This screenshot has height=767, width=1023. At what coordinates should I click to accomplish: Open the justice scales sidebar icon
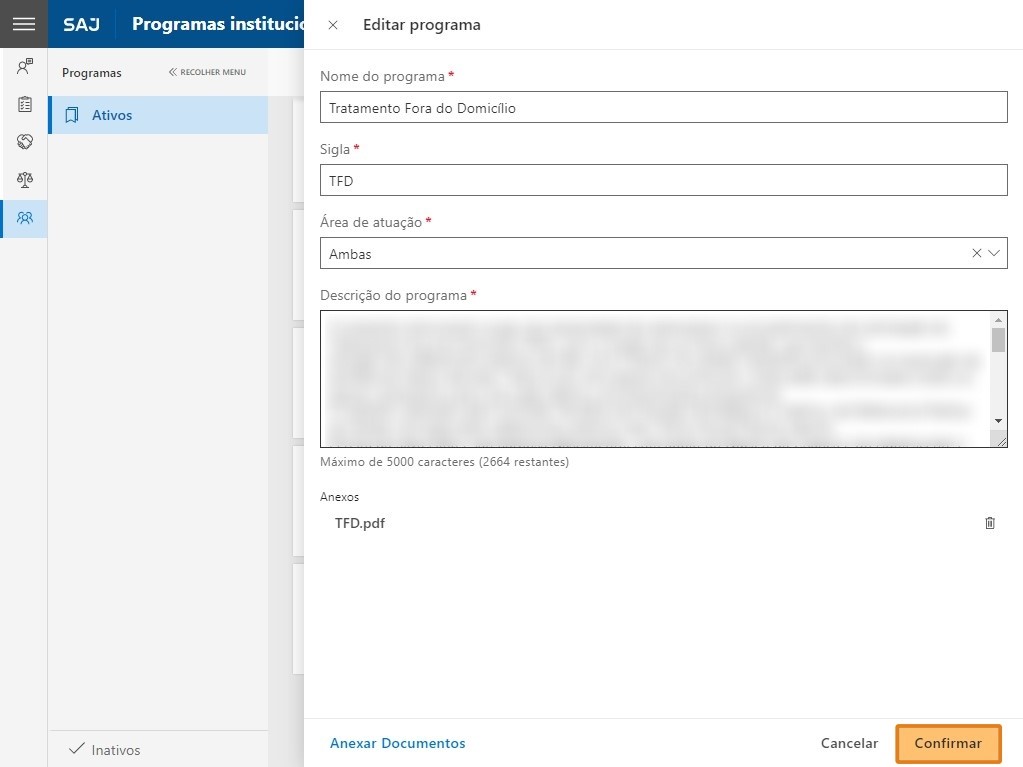point(25,179)
